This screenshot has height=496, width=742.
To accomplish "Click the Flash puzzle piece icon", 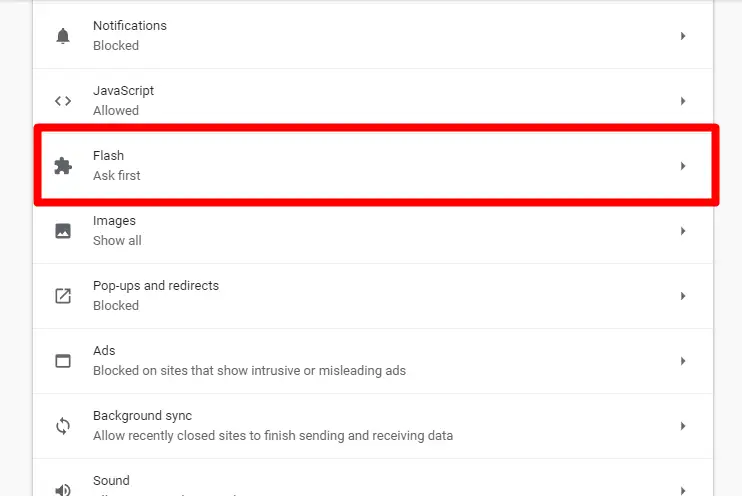I will [63, 166].
